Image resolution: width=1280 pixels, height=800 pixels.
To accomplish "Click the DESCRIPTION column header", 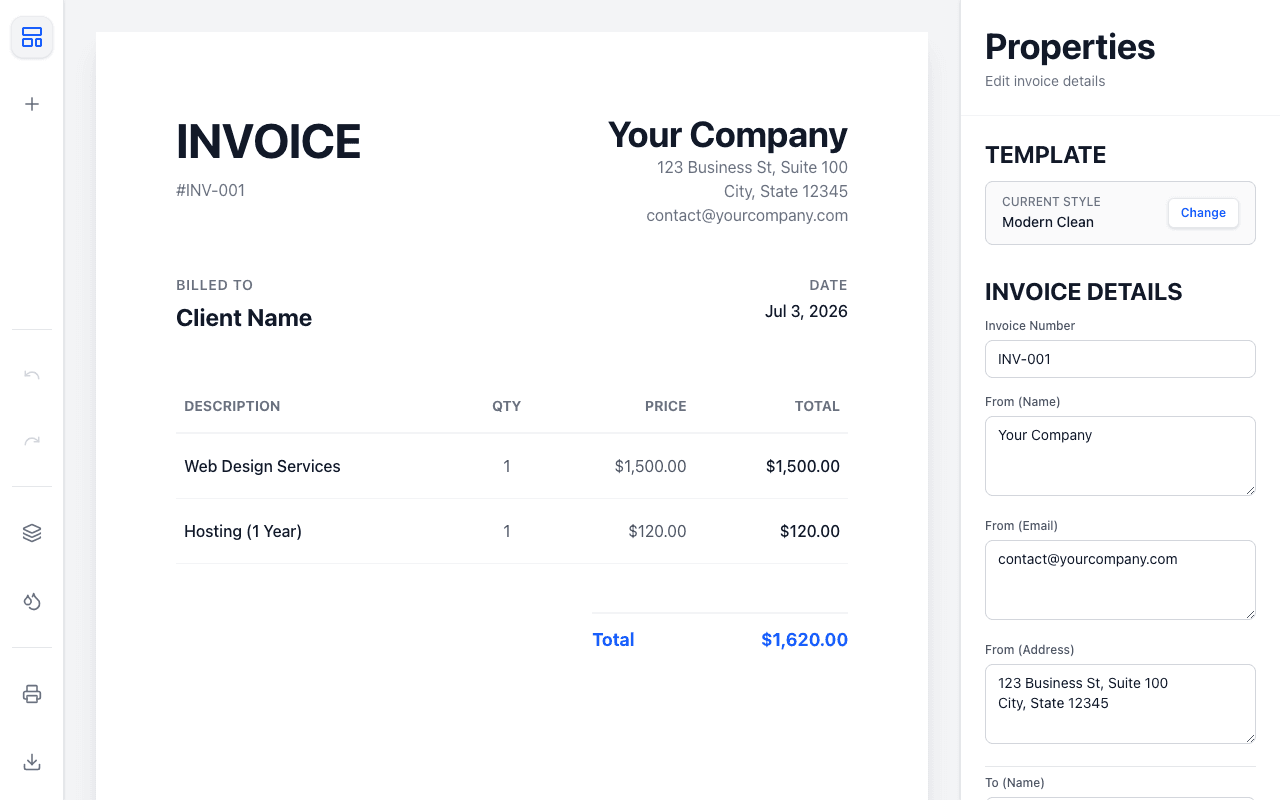I will point(232,406).
